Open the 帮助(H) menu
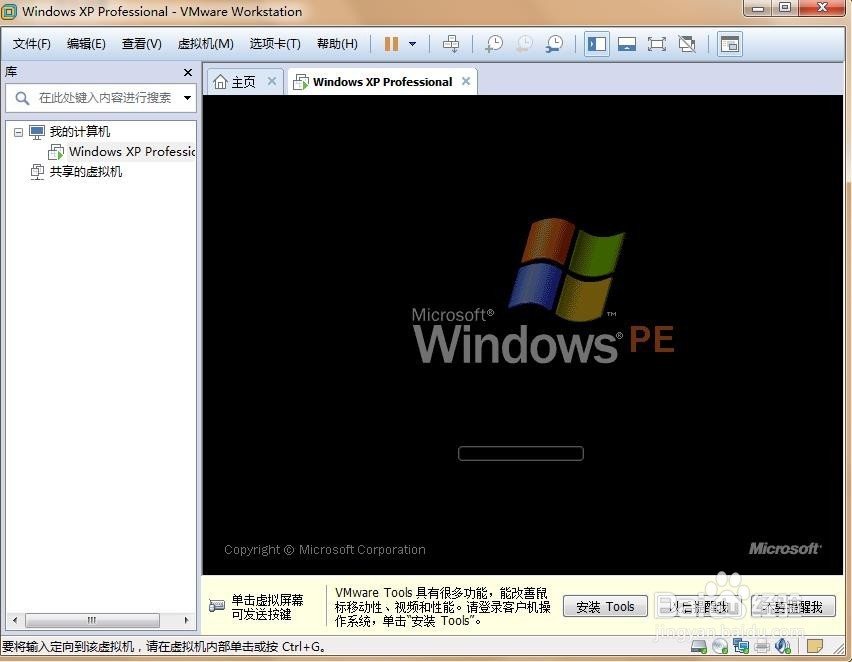The image size is (852, 662). [337, 44]
